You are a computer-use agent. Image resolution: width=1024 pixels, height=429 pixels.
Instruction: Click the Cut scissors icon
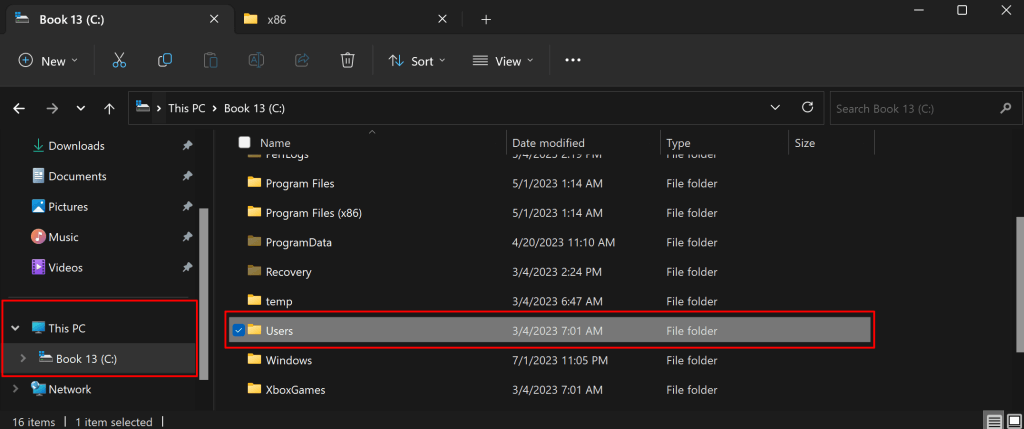[119, 61]
